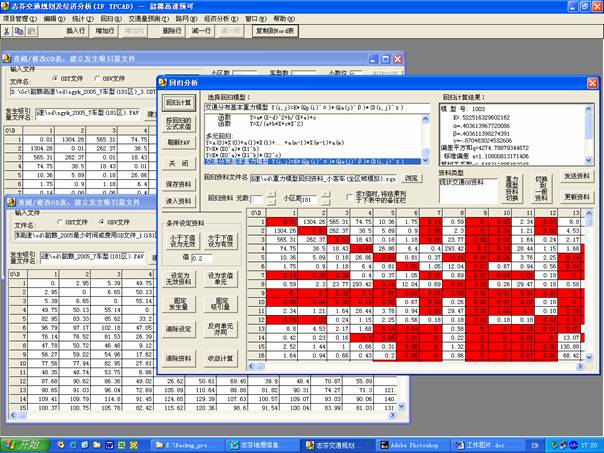Click the regression data file name field
Viewport: 604px width, 453px height.
tap(323, 178)
